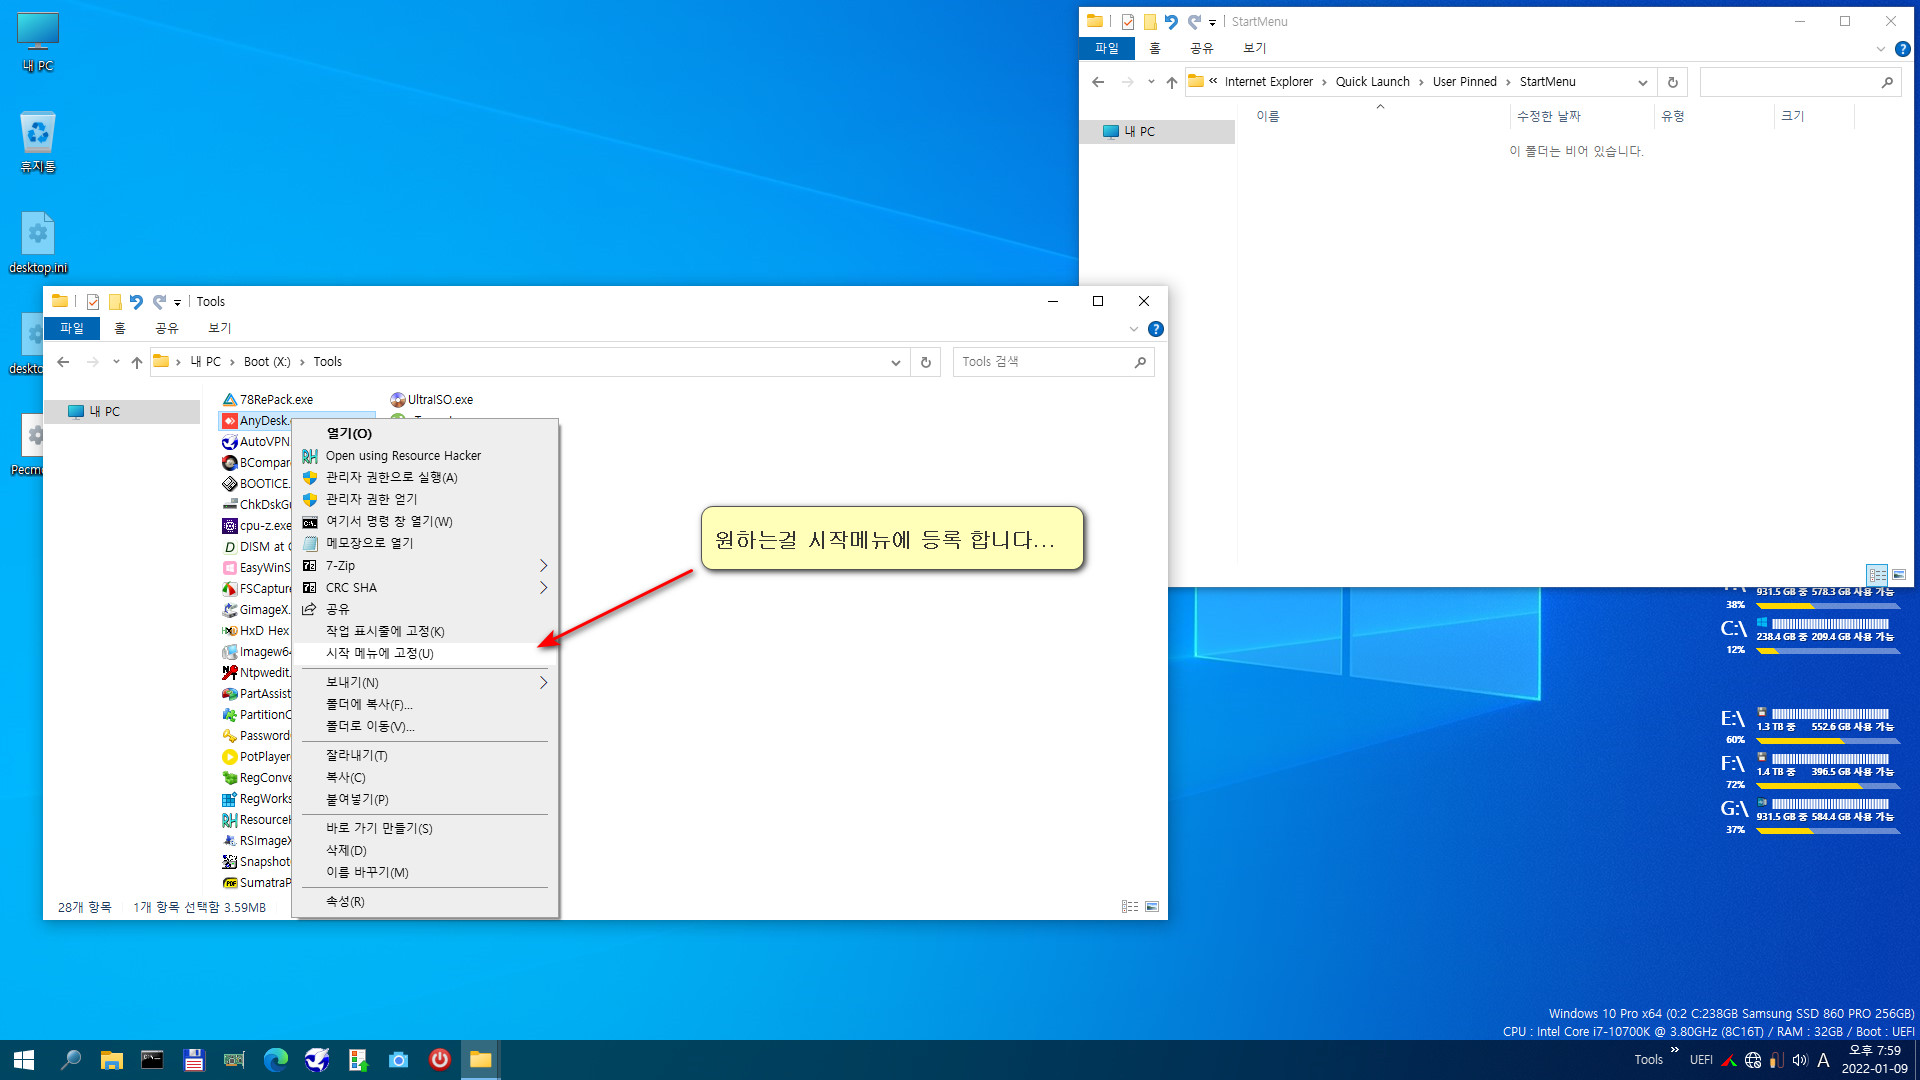Choose 메모장으로 열기 from context menu
This screenshot has height=1080, width=1920.
click(424, 543)
